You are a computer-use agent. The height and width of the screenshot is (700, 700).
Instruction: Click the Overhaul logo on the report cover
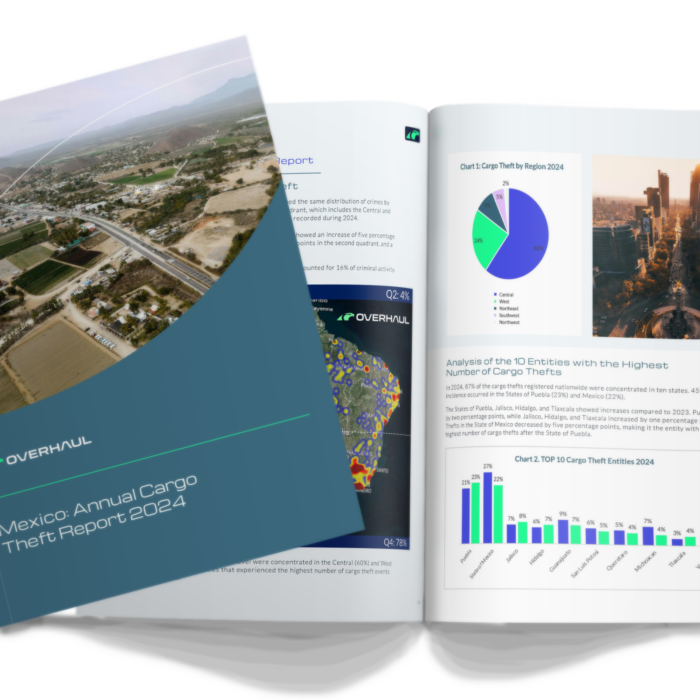(x=45, y=451)
